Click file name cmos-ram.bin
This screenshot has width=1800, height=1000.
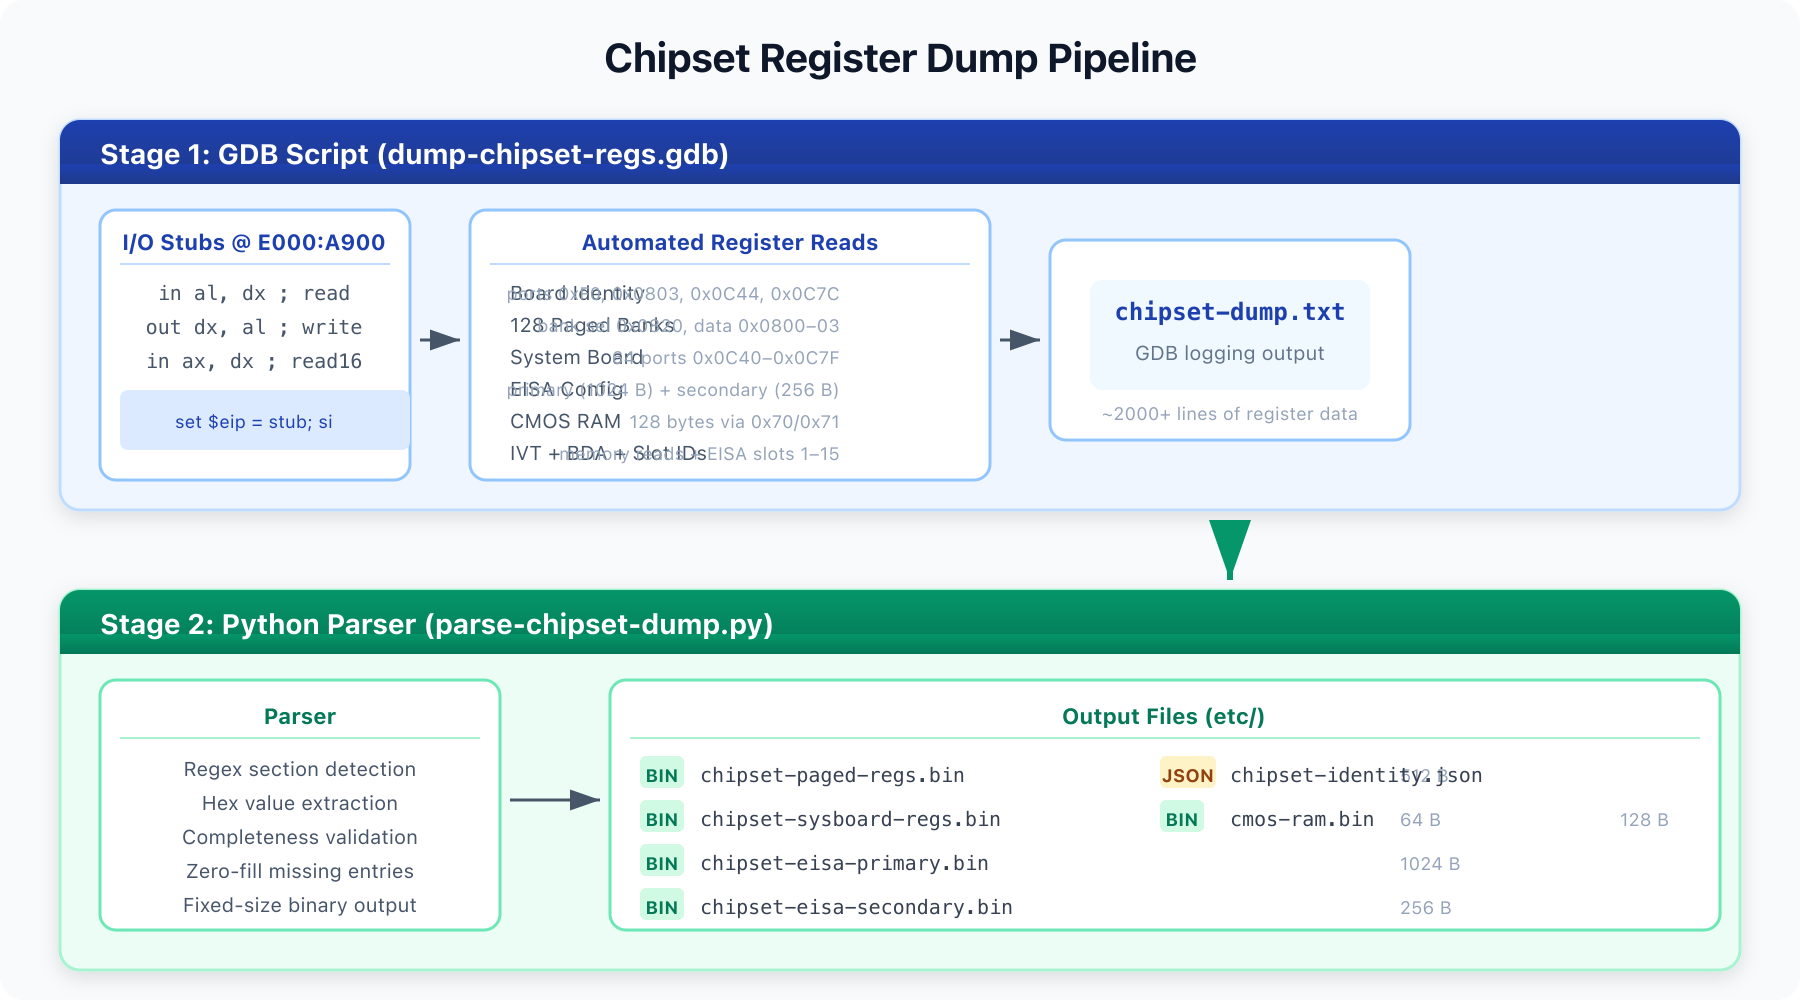pos(1302,819)
